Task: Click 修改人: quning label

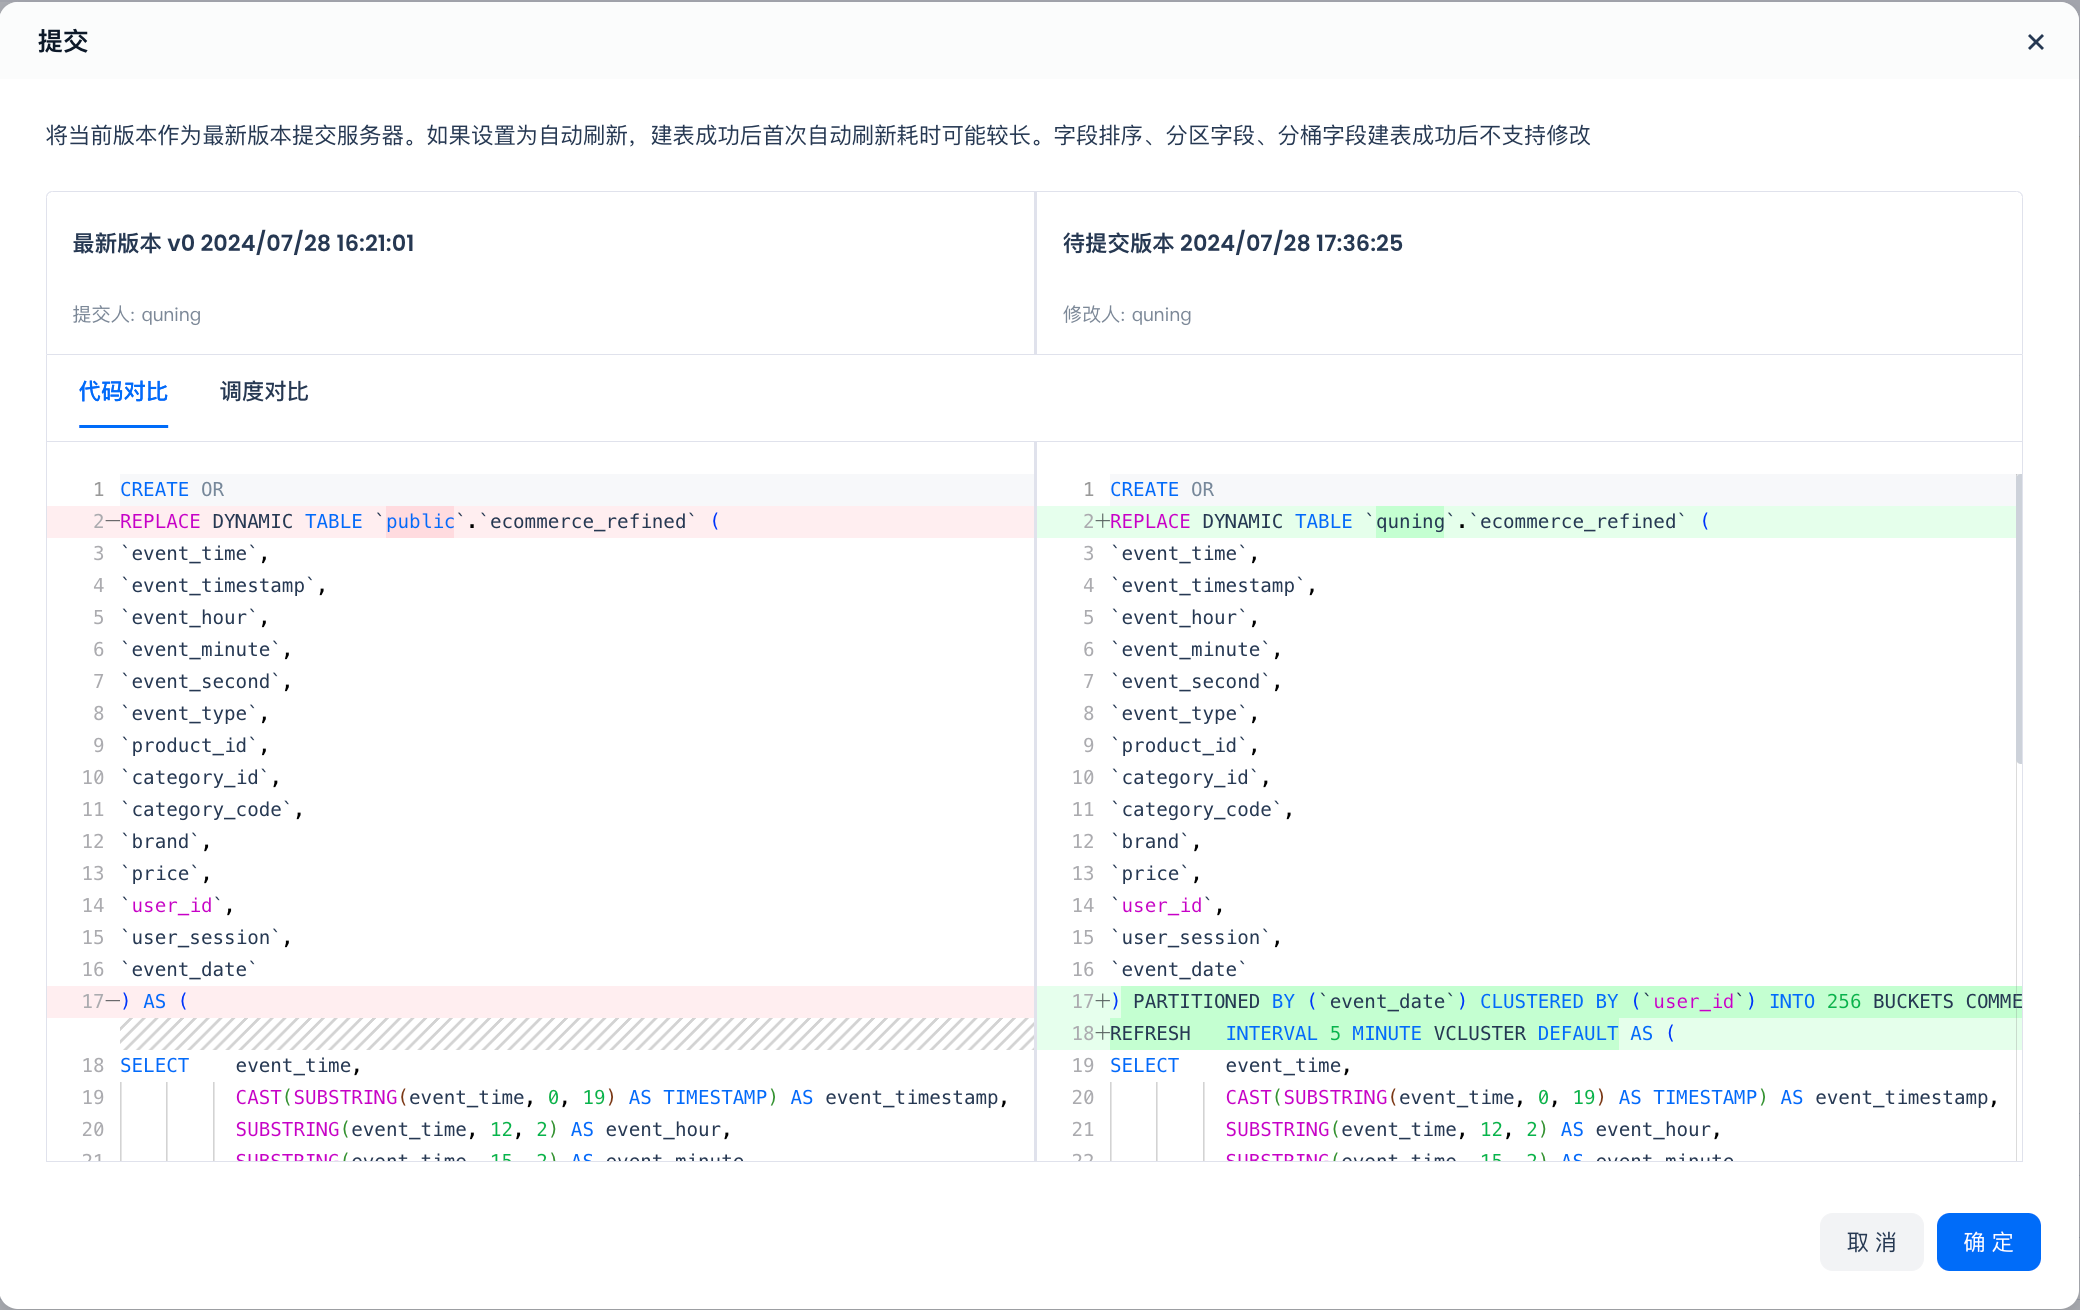Action: 1127,315
